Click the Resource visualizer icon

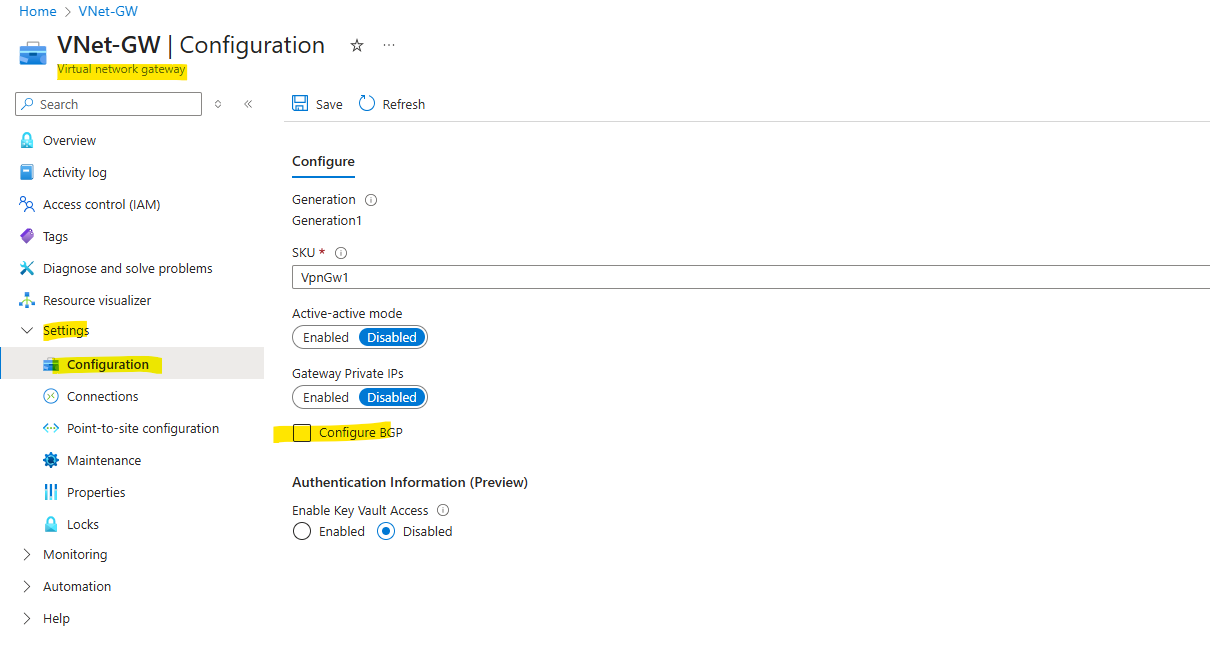pos(27,300)
